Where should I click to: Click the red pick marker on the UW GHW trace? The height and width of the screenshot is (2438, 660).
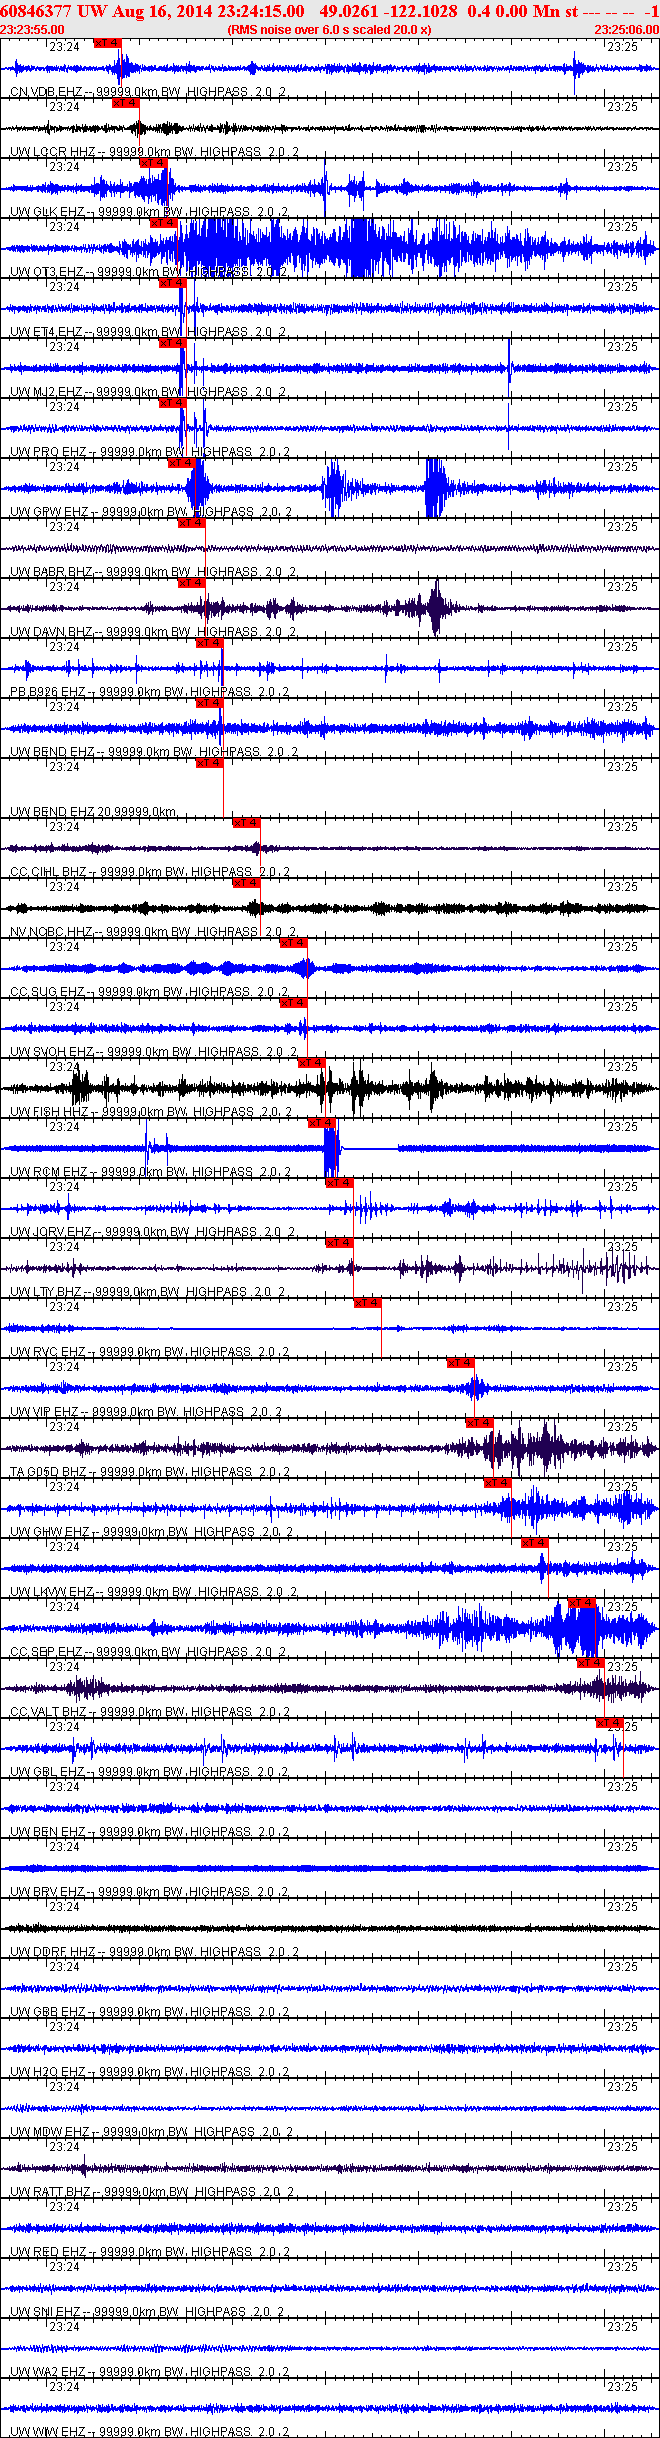497,1483
